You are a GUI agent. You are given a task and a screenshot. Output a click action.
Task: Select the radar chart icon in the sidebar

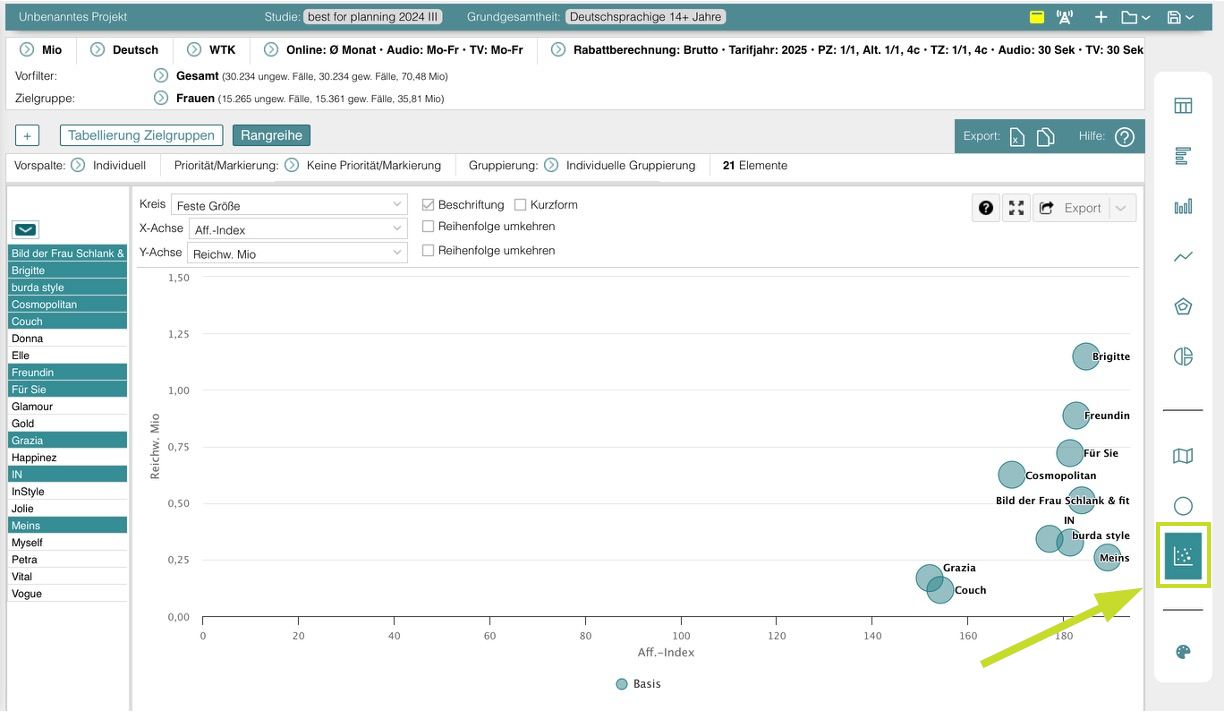point(1183,307)
